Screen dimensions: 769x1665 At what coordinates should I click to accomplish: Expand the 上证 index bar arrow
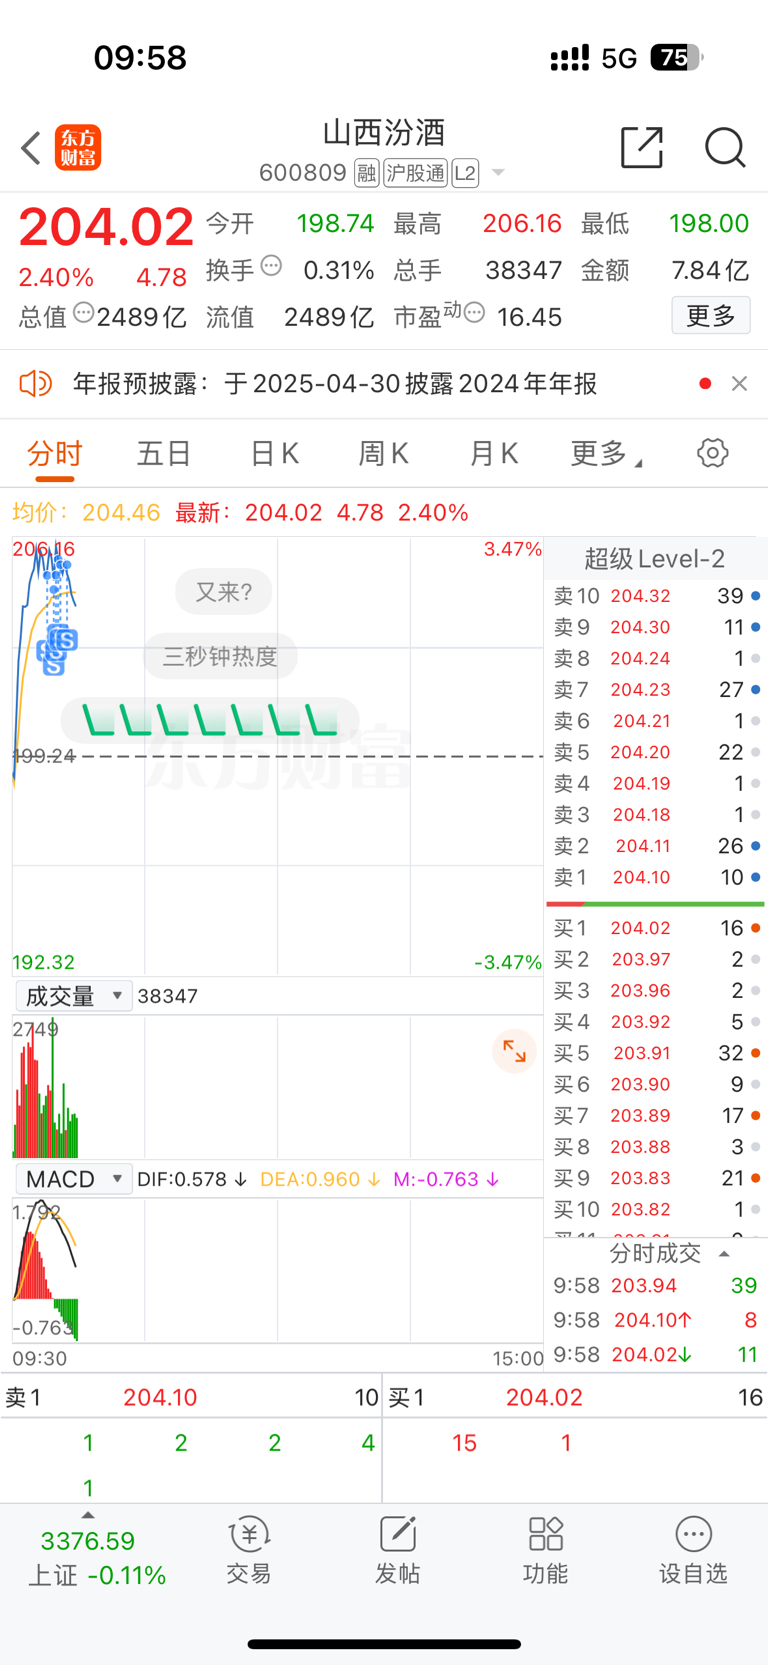point(88,1515)
